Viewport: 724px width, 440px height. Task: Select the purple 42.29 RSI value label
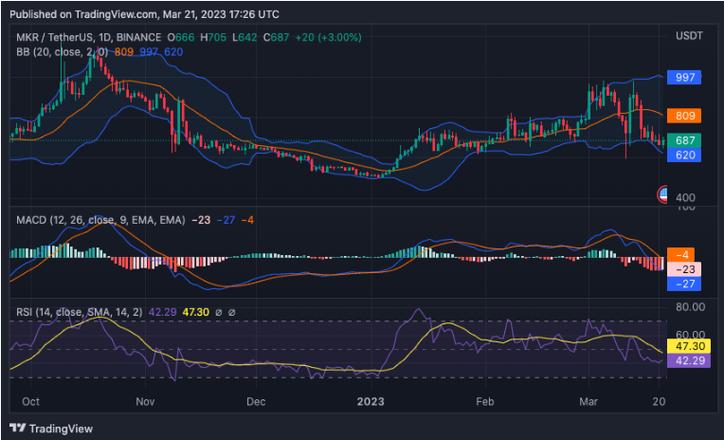[689, 361]
